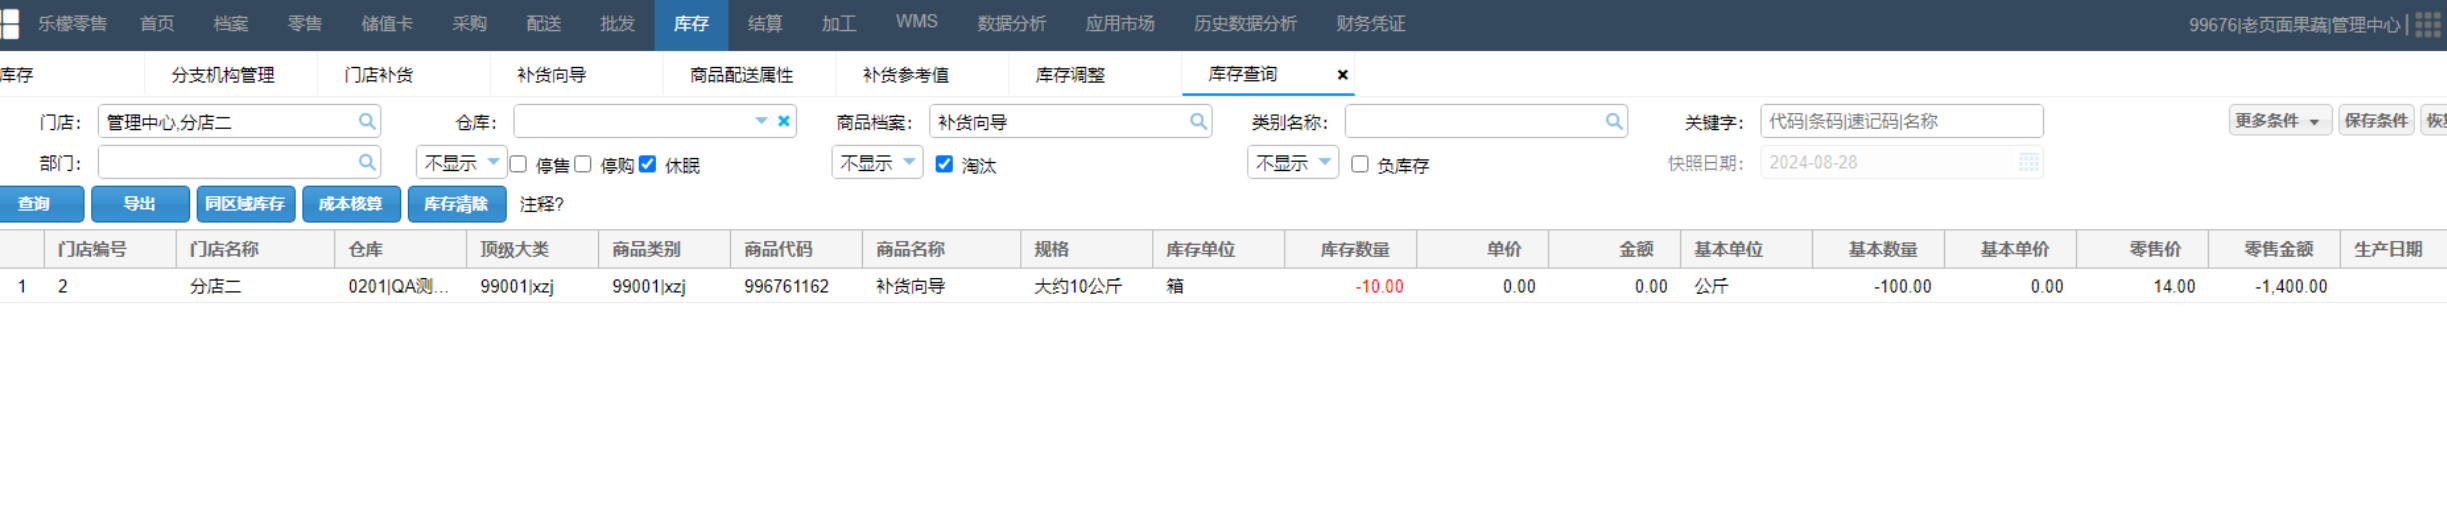Open the 零售 main menu

pyautogui.click(x=305, y=24)
